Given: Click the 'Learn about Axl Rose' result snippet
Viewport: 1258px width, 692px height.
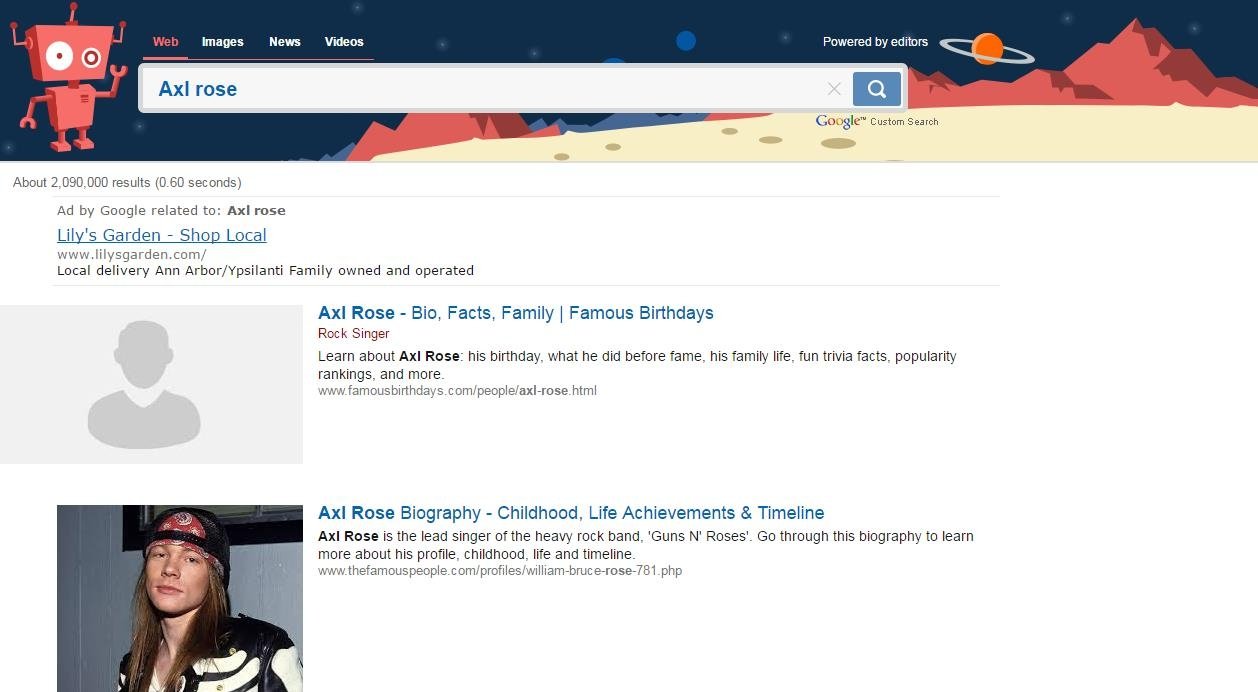Looking at the screenshot, I should coord(637,365).
